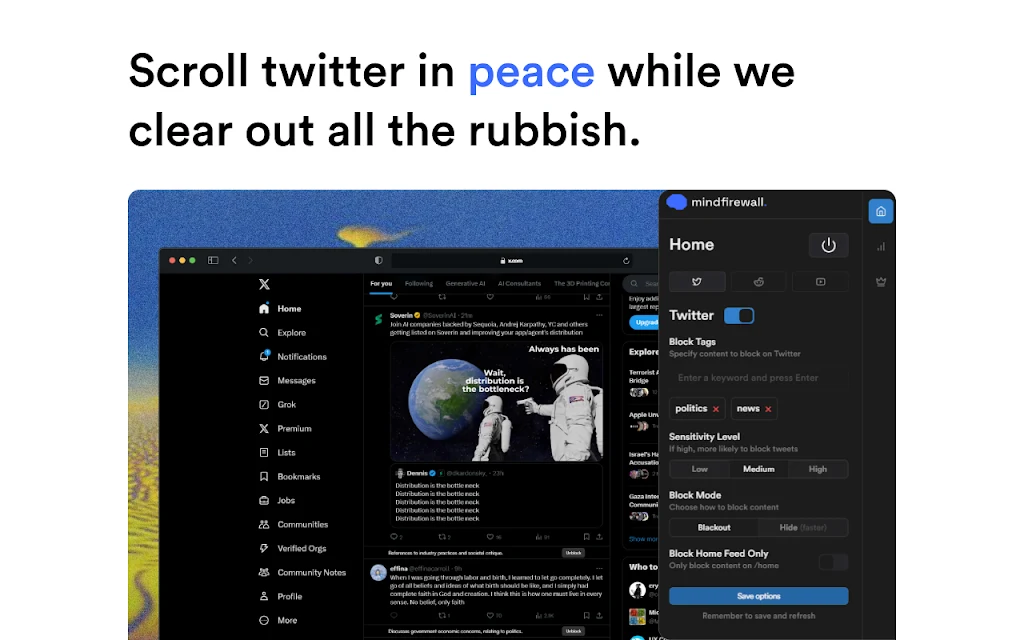The height and width of the screenshot is (640, 1024).
Task: Focus the block keyword input field
Action: point(758,377)
